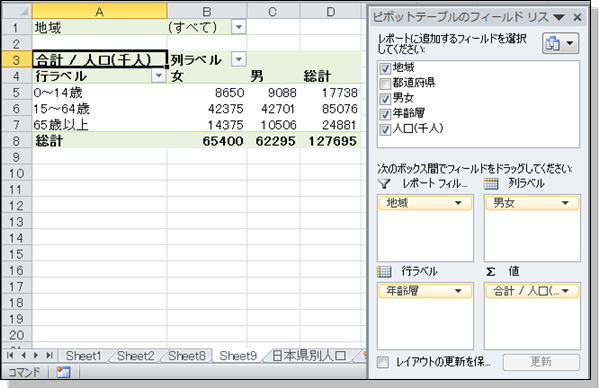Select the 総計 row label in row 8

(99, 141)
